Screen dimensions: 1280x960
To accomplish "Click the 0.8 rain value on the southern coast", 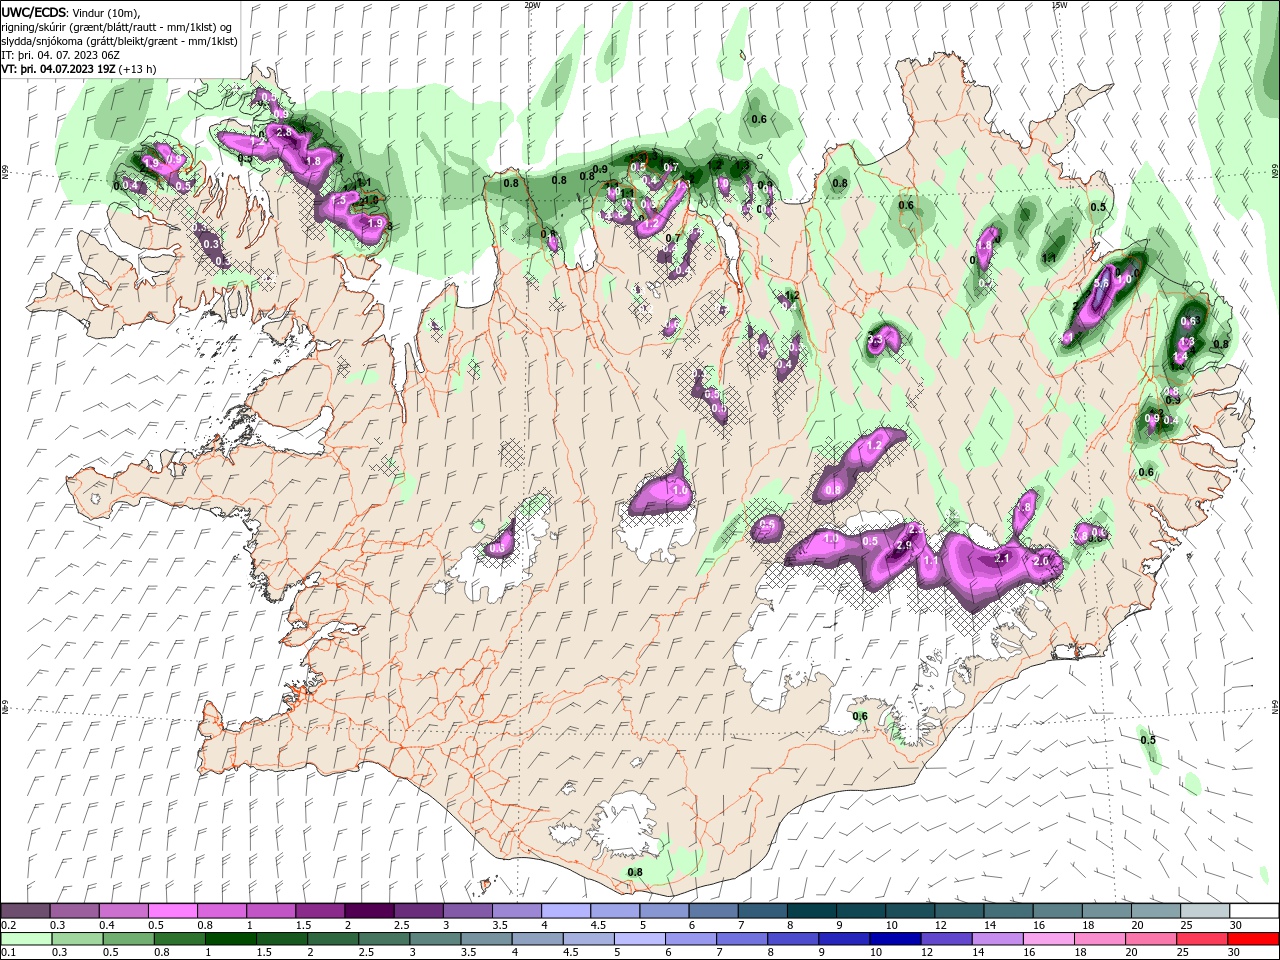I will coord(635,872).
